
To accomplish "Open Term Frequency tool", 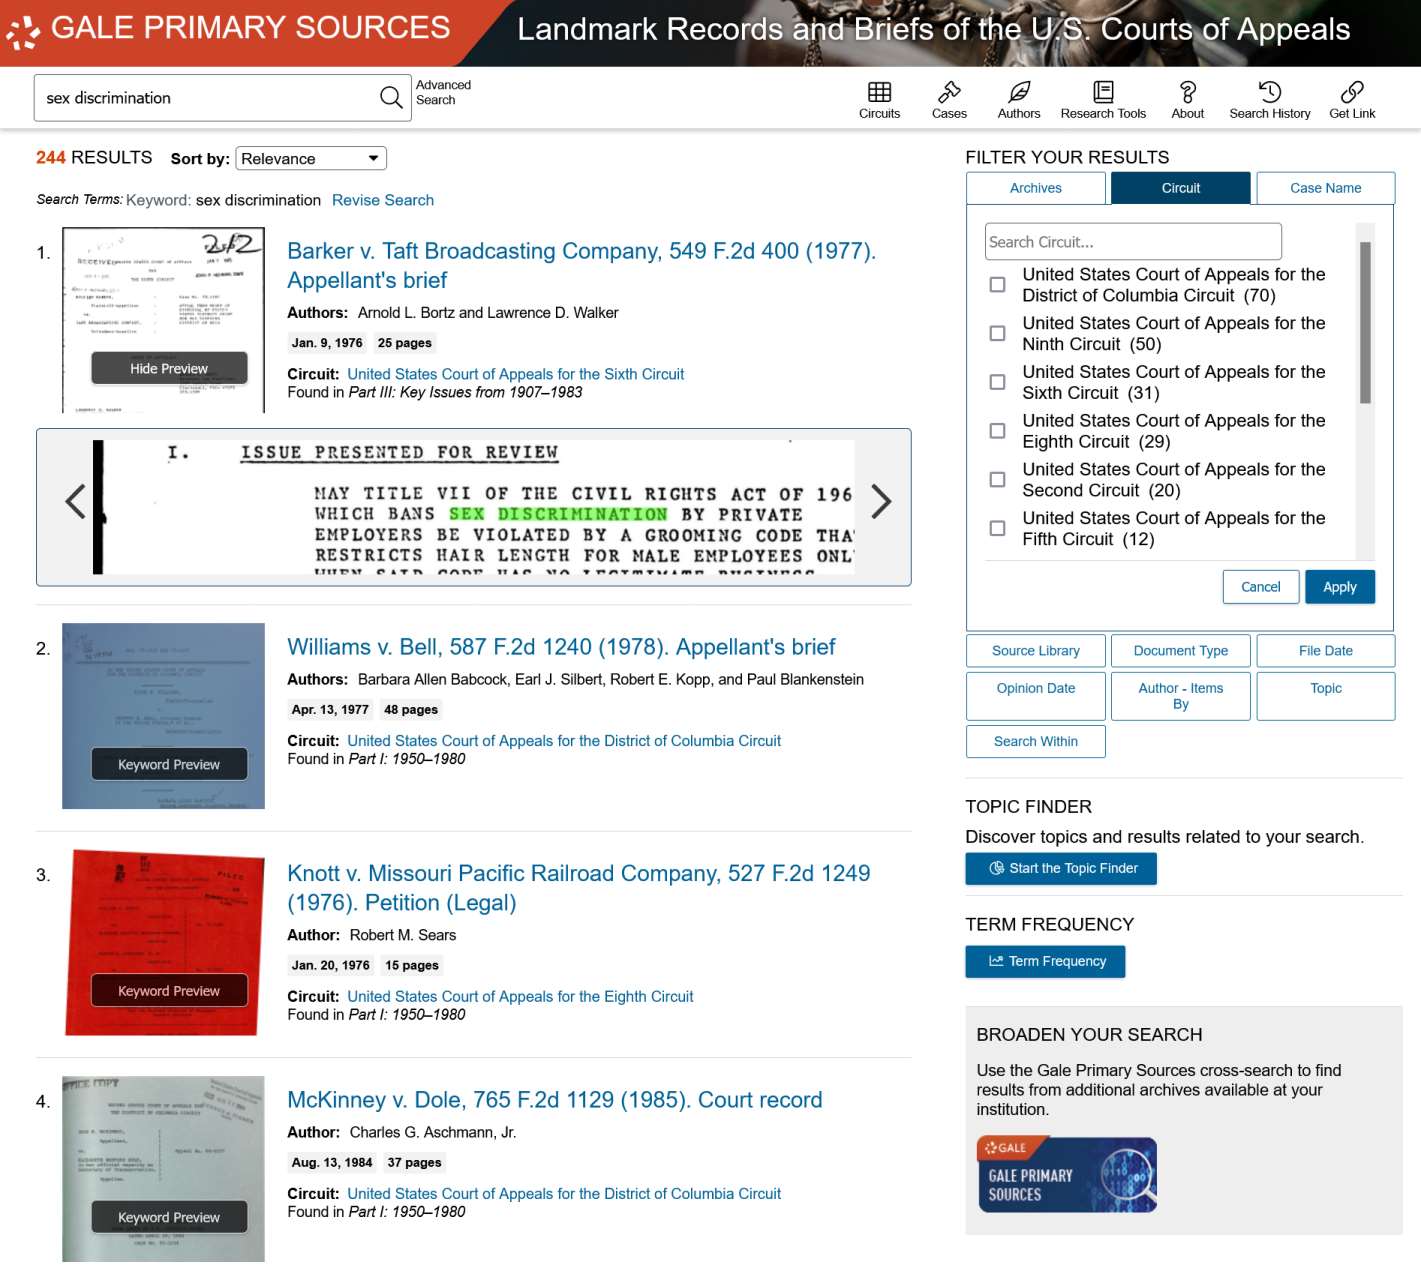I will (x=1045, y=961).
